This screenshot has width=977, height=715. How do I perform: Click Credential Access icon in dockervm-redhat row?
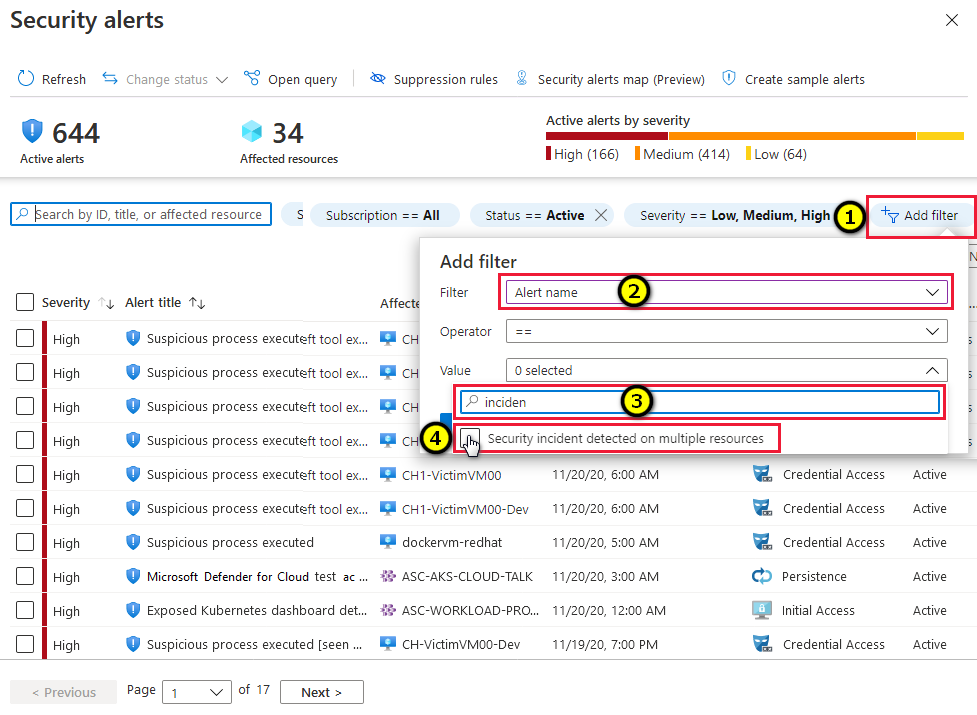pyautogui.click(x=762, y=542)
